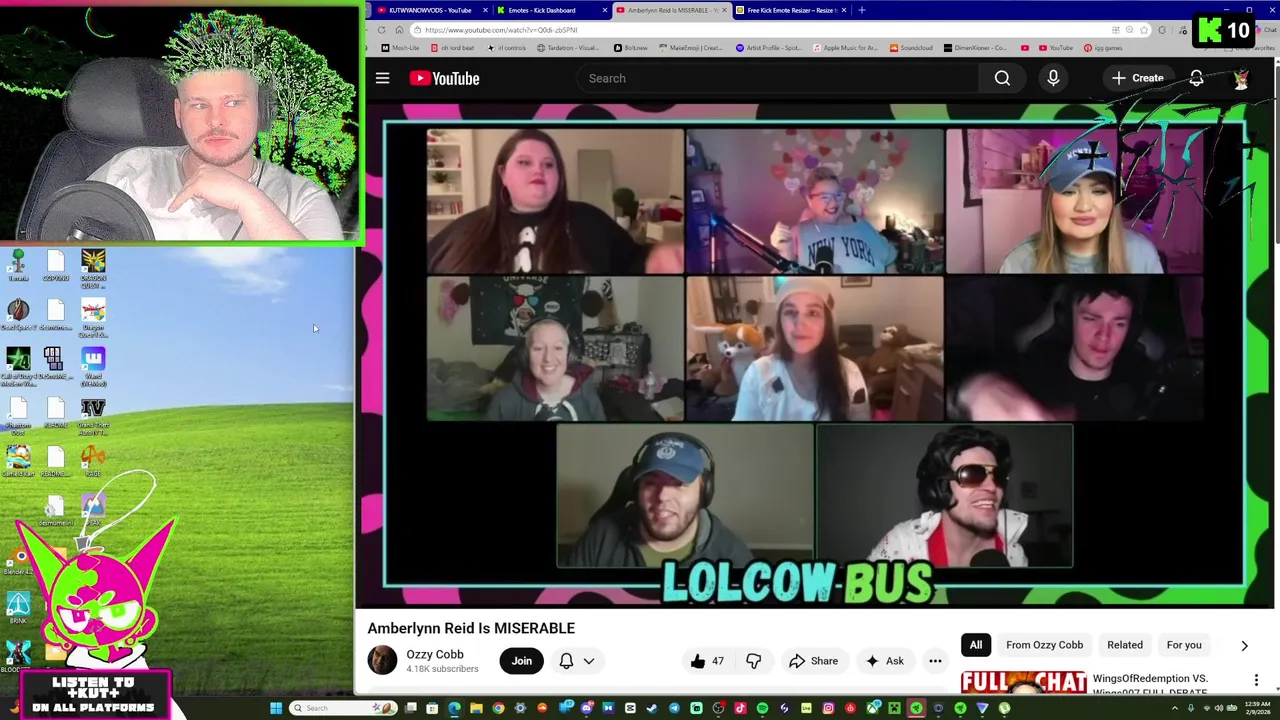Image resolution: width=1280 pixels, height=720 pixels.
Task: Open the Create video menu
Action: [1137, 78]
